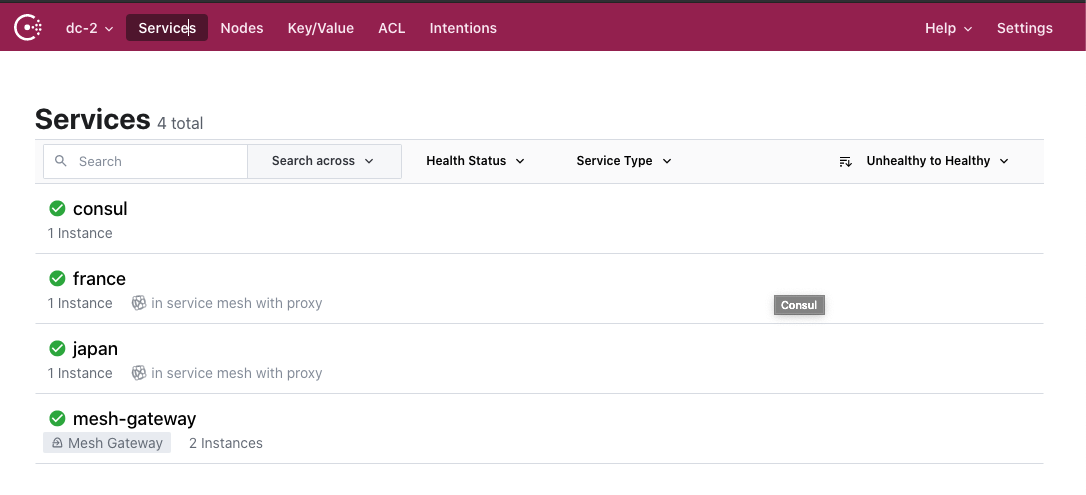Click the green health check beside consul

point(57,209)
